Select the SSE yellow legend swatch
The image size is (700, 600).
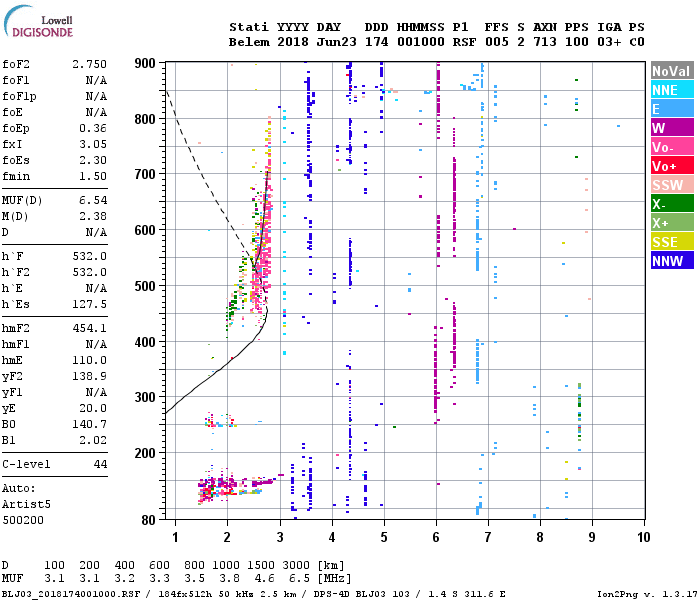[x=672, y=242]
